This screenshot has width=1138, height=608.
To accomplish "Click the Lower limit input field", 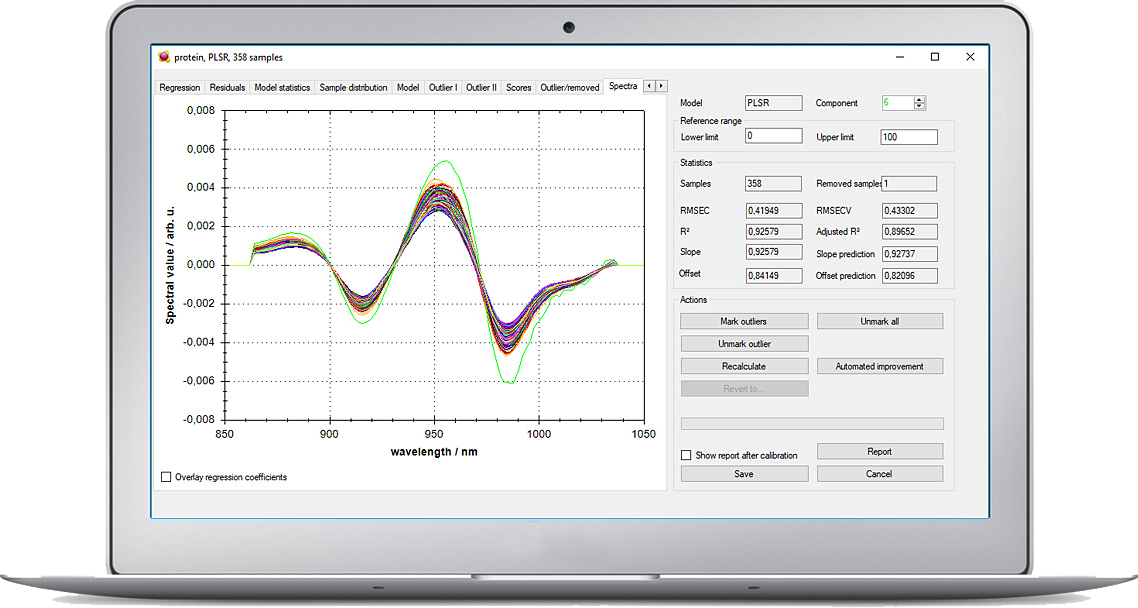I will tap(773, 136).
